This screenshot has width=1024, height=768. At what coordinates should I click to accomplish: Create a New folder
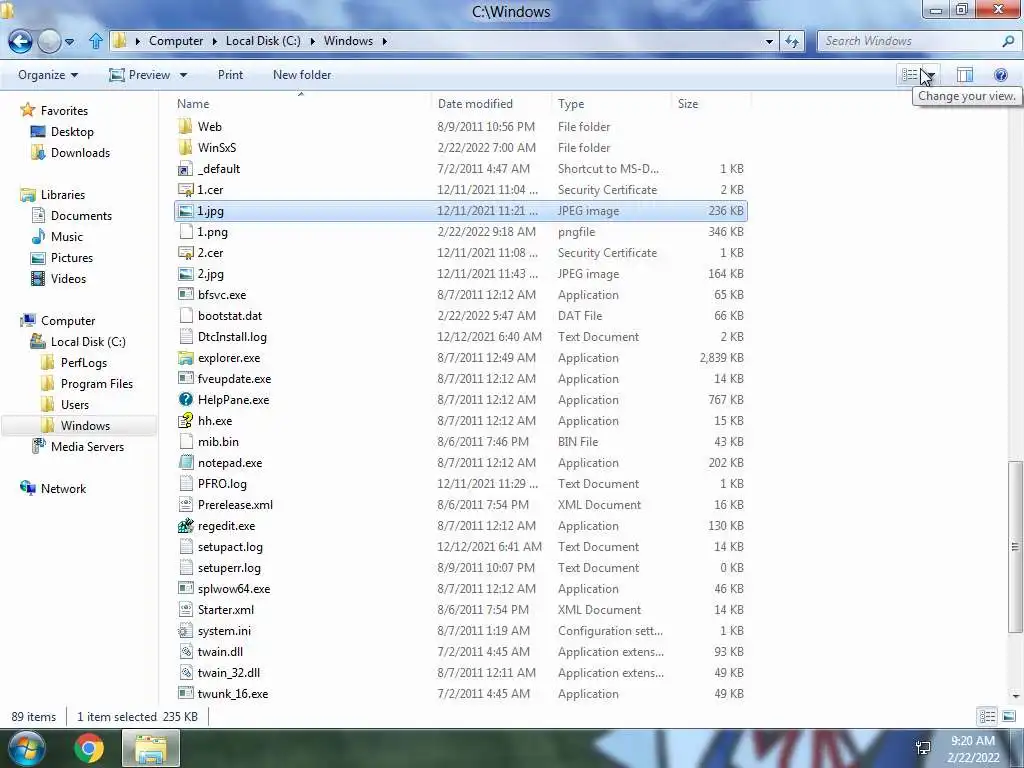point(302,75)
